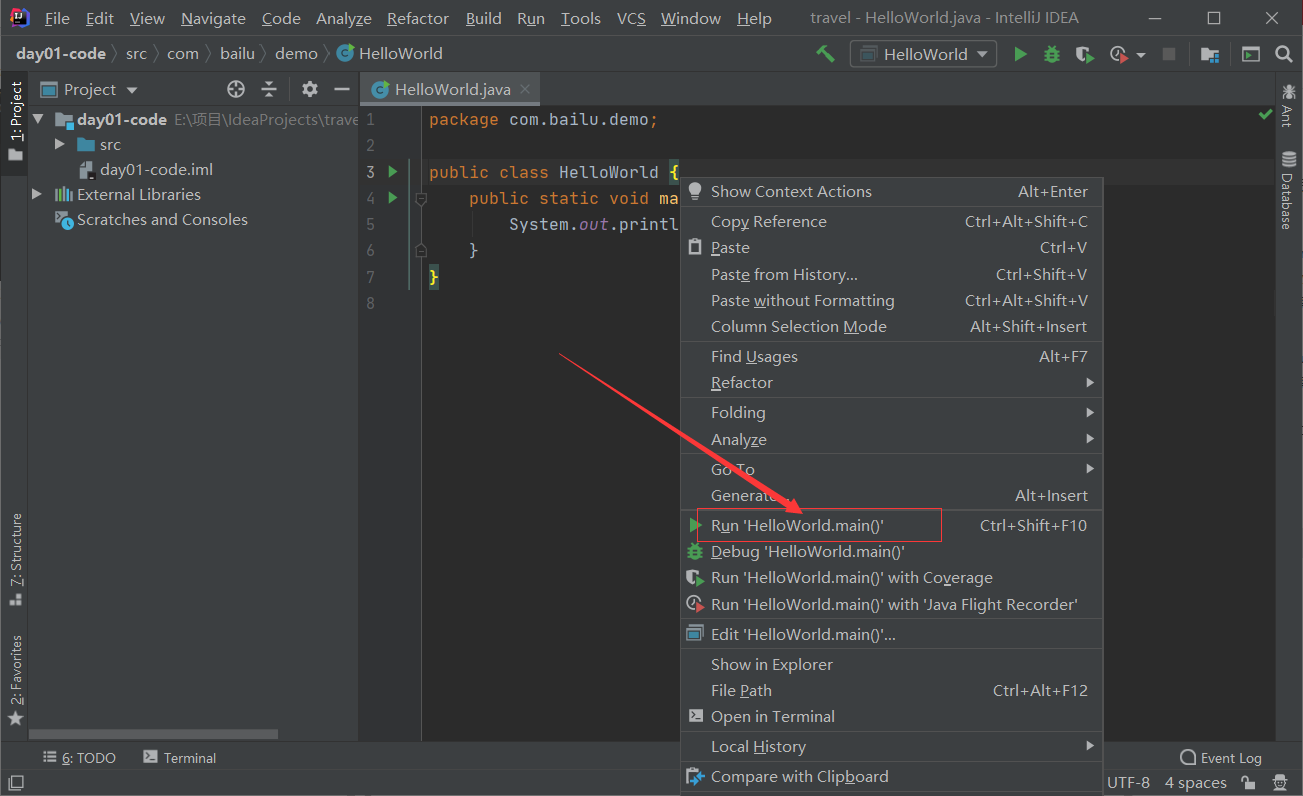Open Project Structure from the toolbar
The height and width of the screenshot is (796, 1303).
tap(1210, 54)
